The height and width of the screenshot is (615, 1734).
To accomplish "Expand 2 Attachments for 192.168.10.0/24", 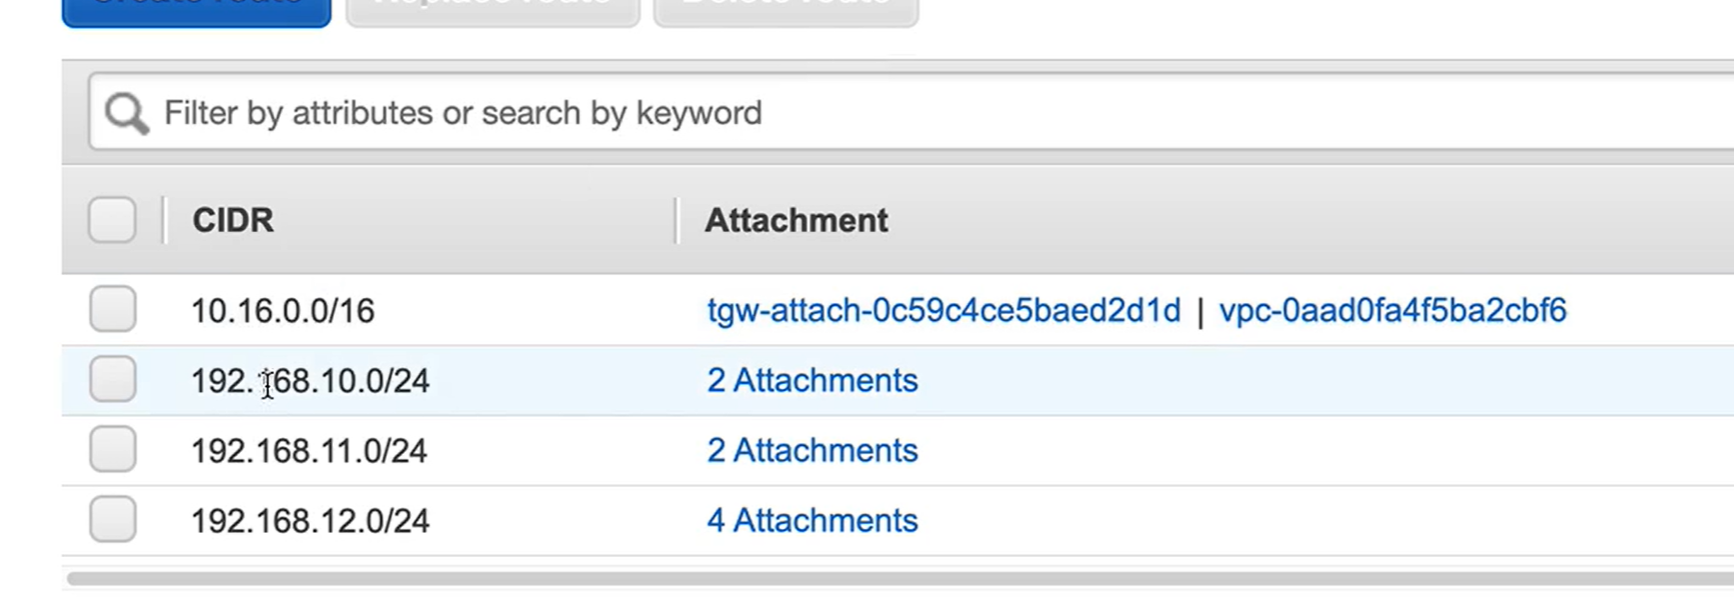I will [812, 380].
